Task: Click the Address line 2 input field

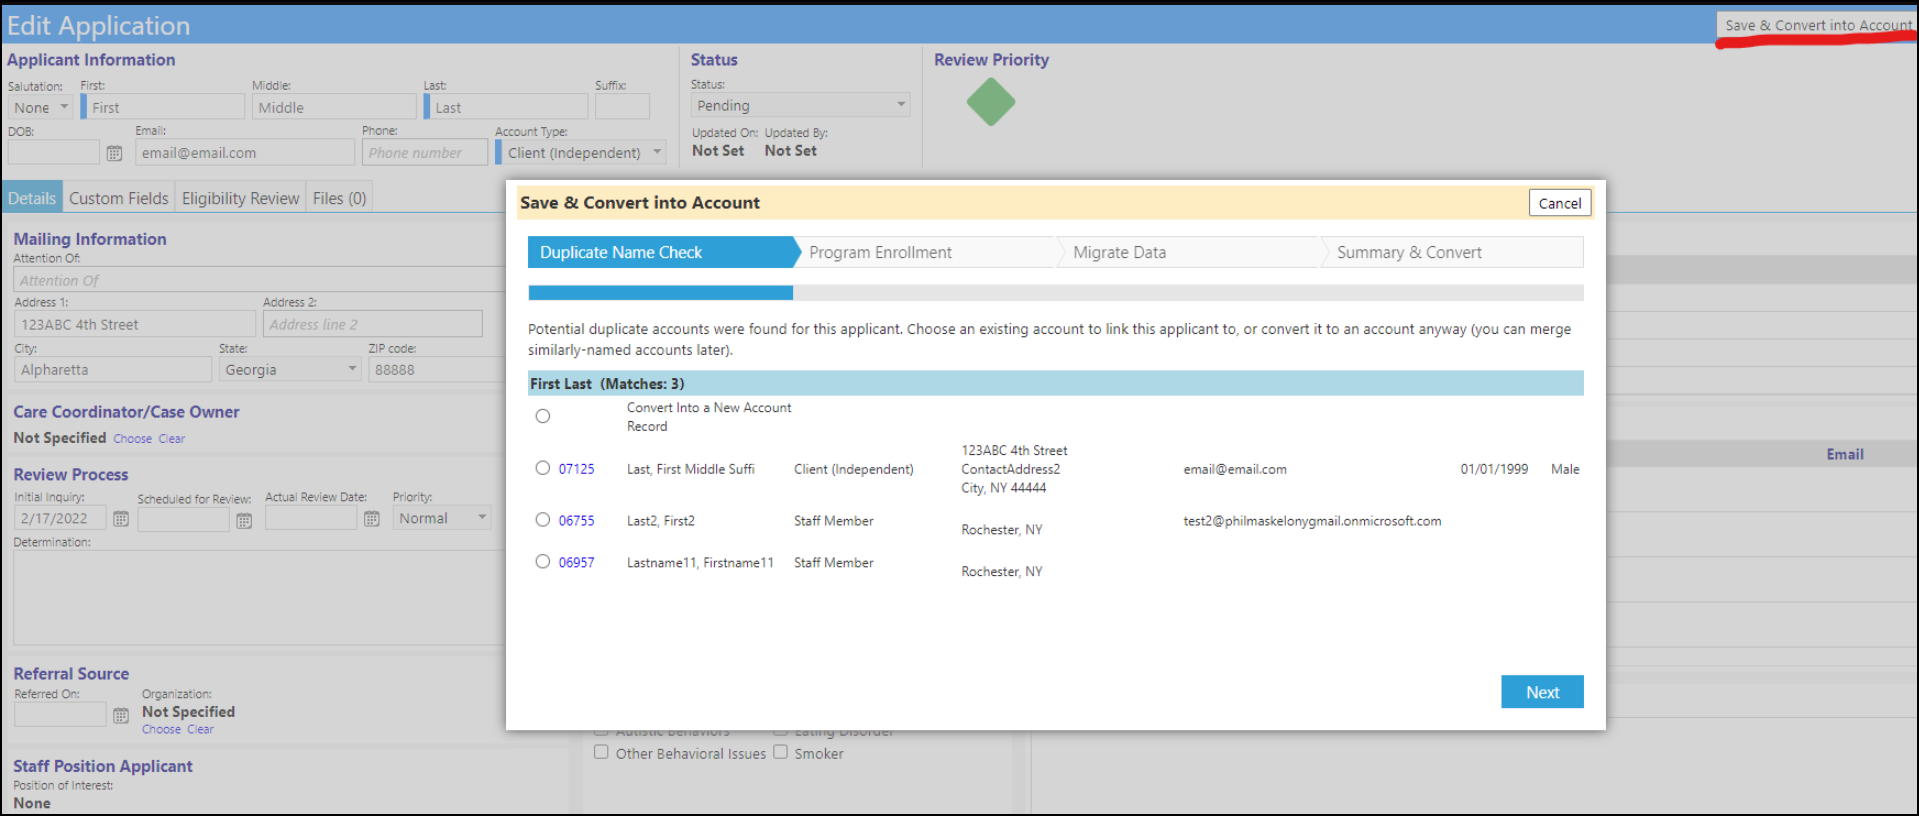Action: (x=373, y=324)
